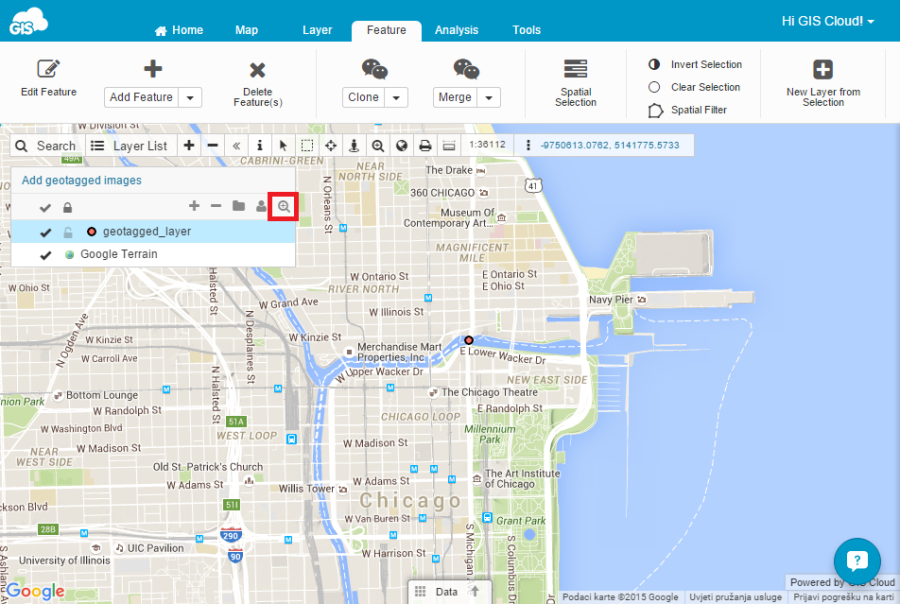Click the coordinates -9750613.0762, 5141775.5733
Viewport: 900px width, 604px height.
click(x=610, y=145)
